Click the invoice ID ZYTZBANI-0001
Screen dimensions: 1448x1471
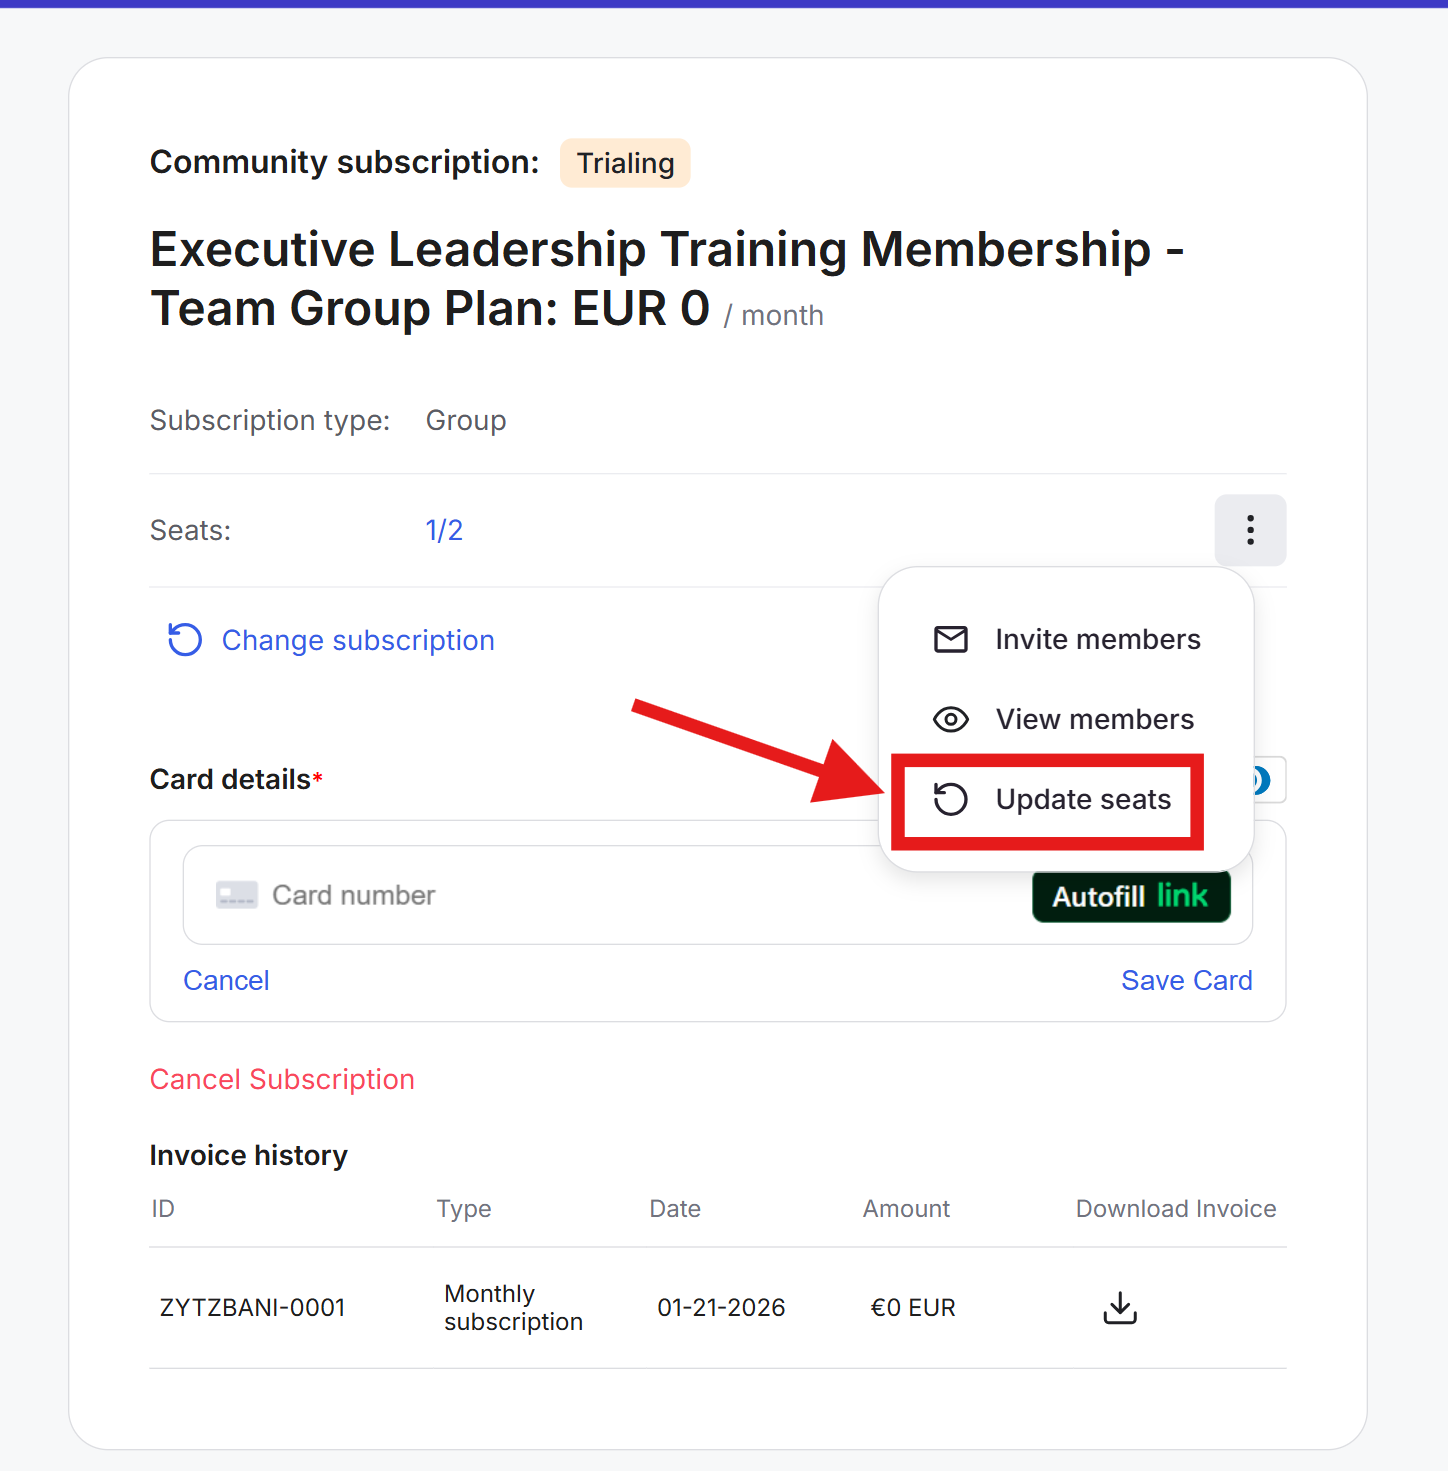tap(253, 1308)
